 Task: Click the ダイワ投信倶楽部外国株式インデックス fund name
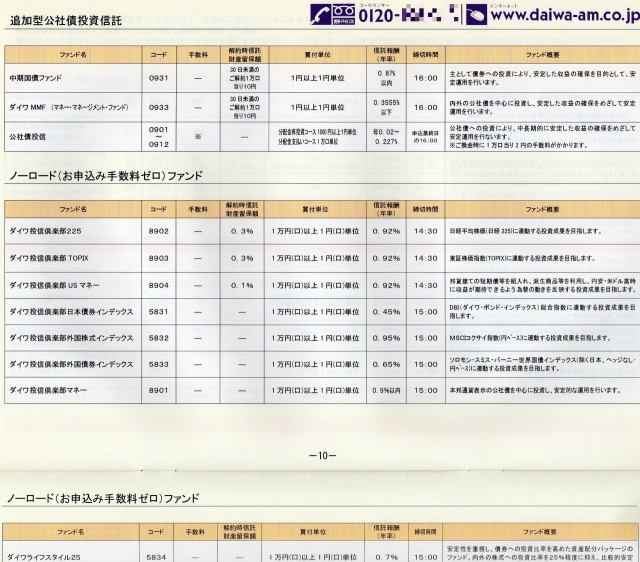[71, 338]
